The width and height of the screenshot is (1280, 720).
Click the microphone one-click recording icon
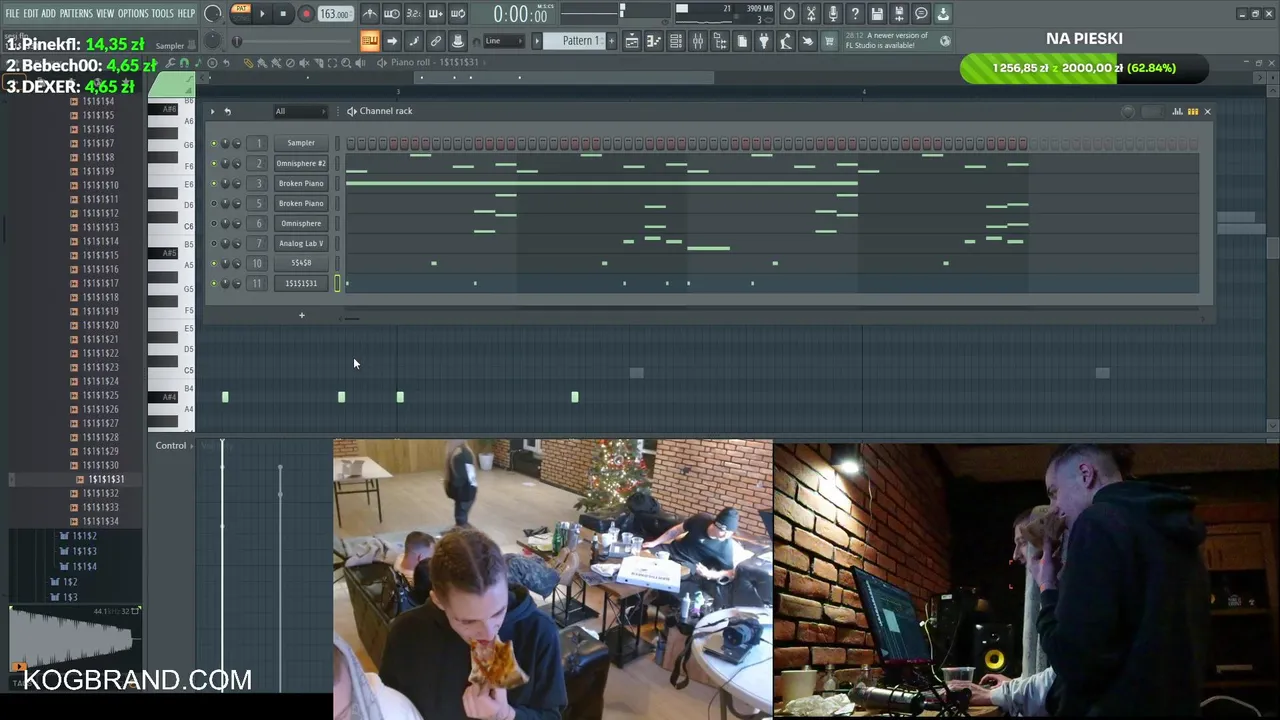(833, 14)
